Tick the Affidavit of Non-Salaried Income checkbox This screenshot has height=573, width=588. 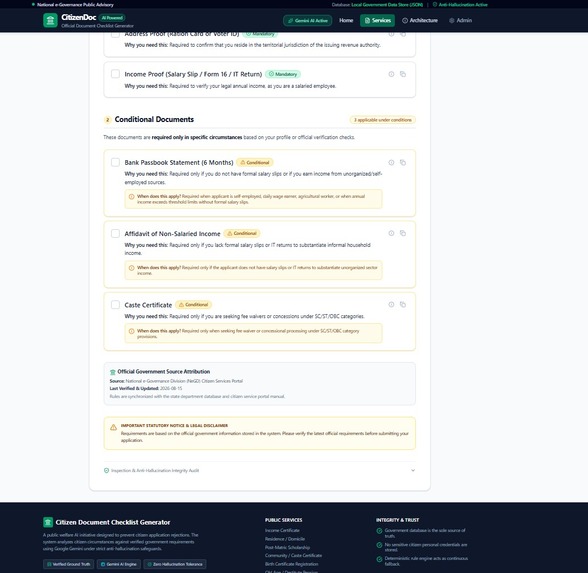coord(115,233)
